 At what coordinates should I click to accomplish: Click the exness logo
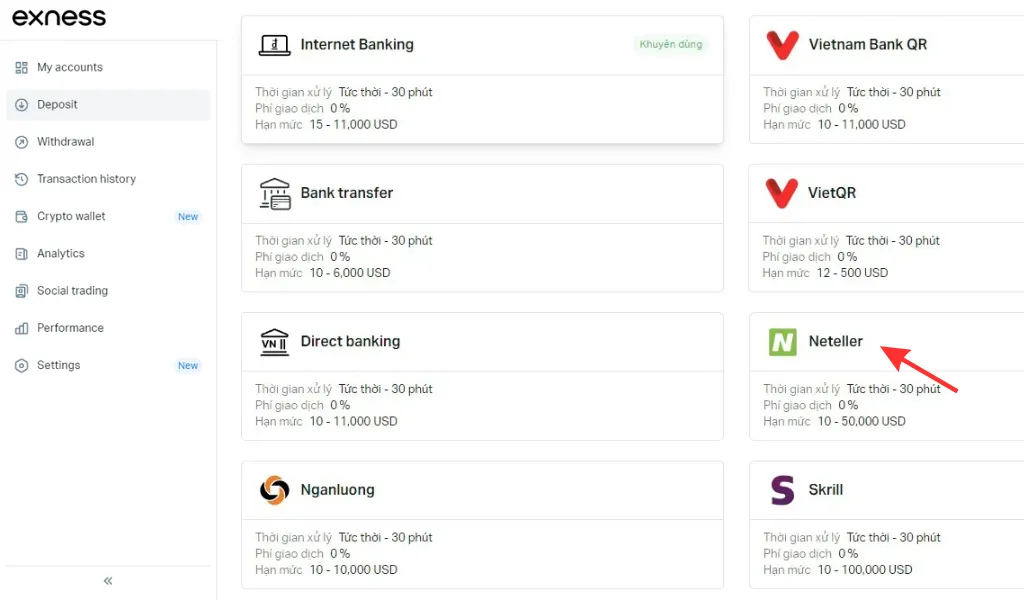click(x=59, y=17)
